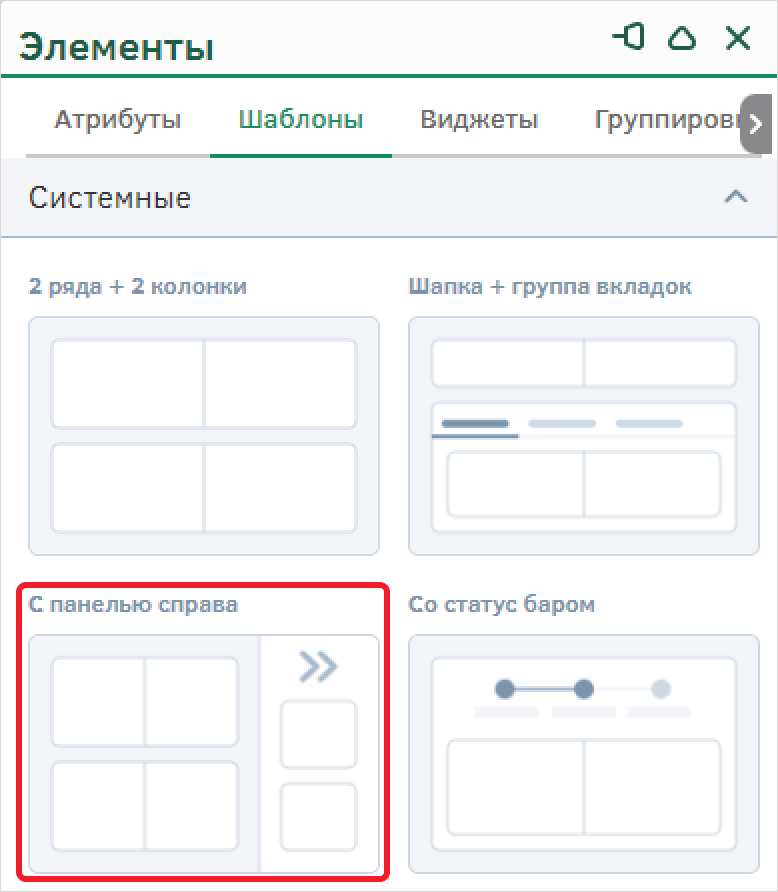Click the Системные section title
778x892 pixels.
[110, 198]
